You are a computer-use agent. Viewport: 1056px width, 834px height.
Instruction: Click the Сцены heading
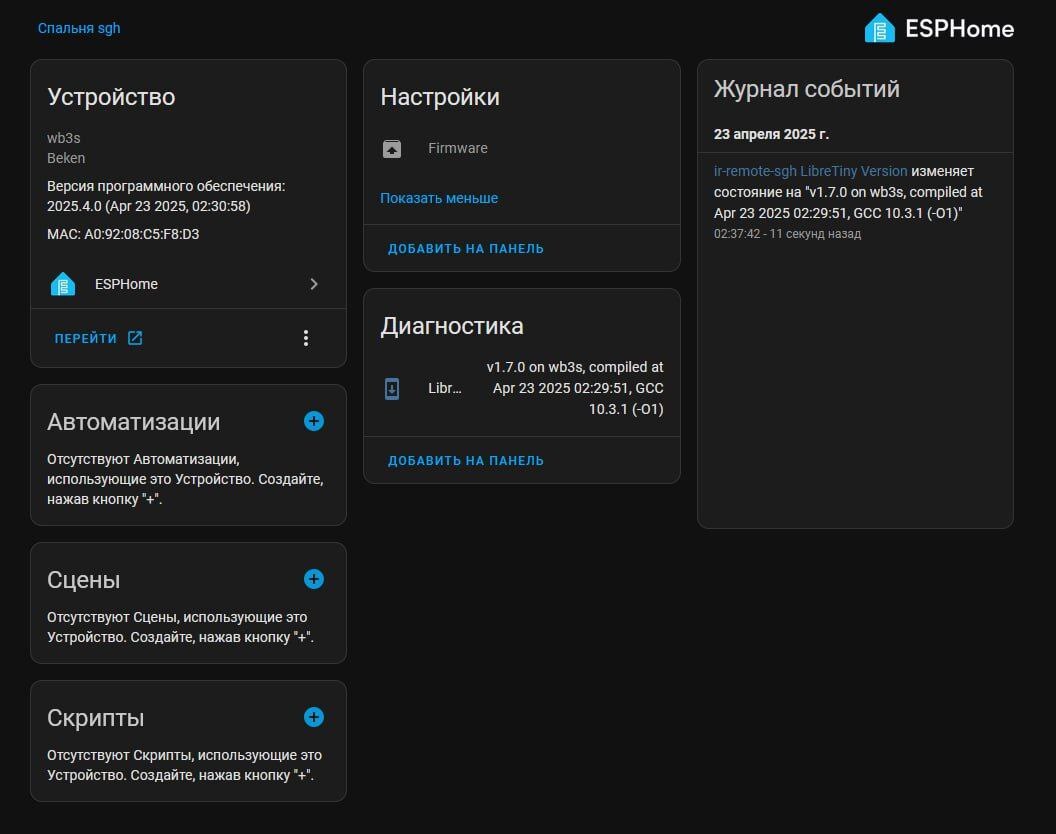pos(84,580)
